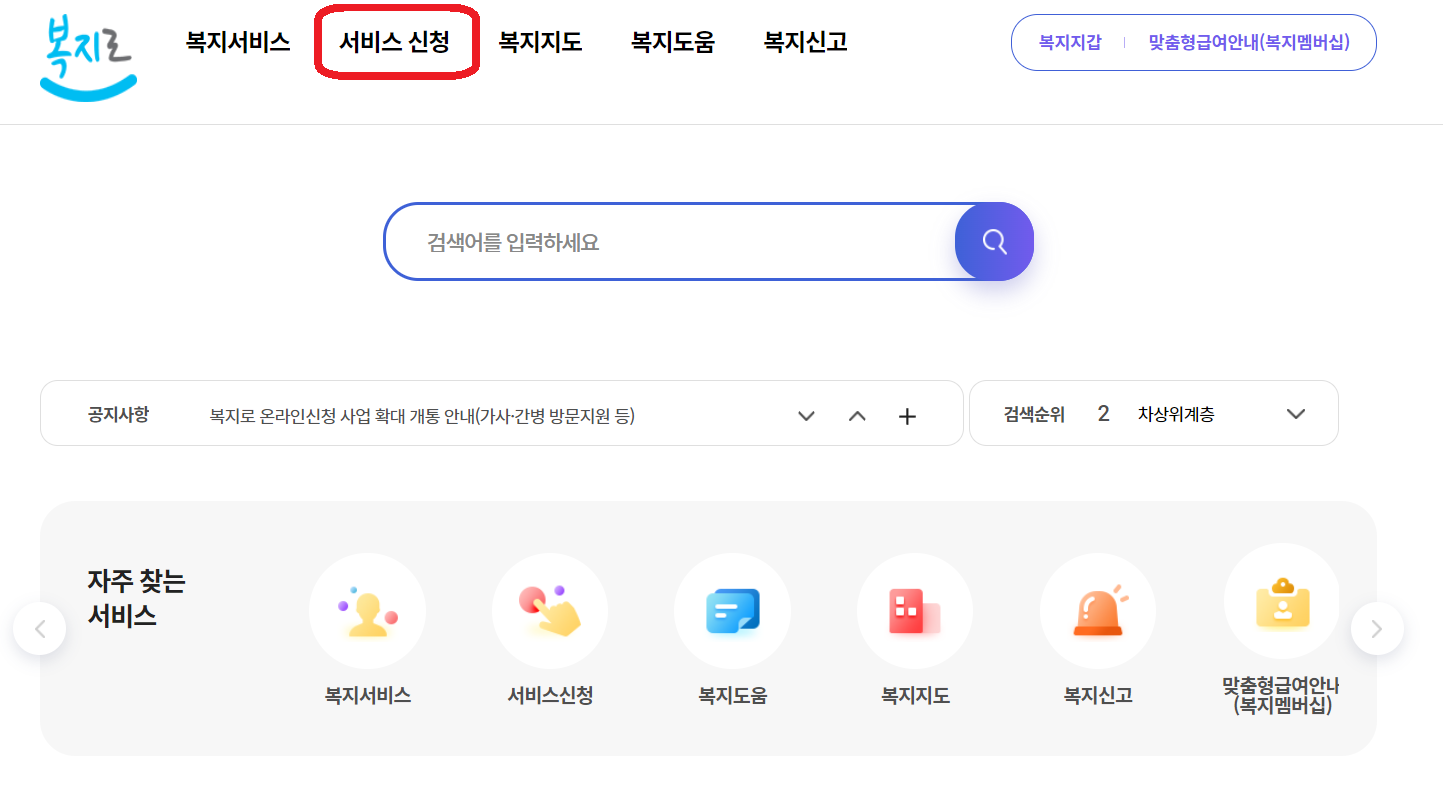Click the 복지신고 siren icon

coord(1097,610)
